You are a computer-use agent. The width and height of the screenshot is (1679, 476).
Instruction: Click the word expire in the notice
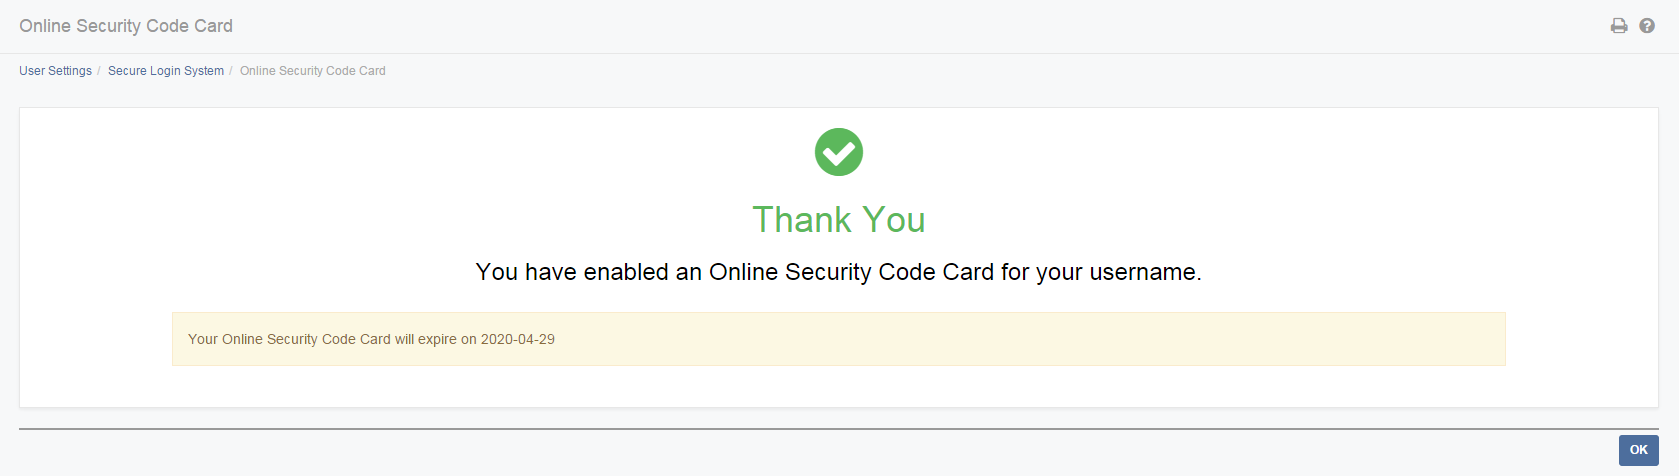point(437,339)
